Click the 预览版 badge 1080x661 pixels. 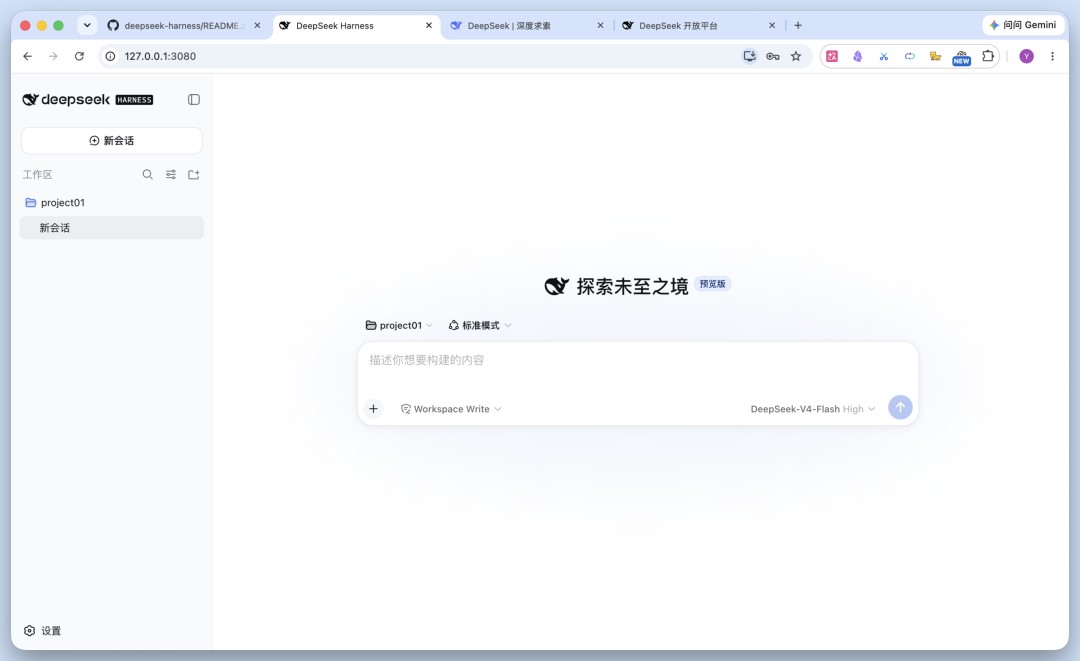click(x=712, y=284)
